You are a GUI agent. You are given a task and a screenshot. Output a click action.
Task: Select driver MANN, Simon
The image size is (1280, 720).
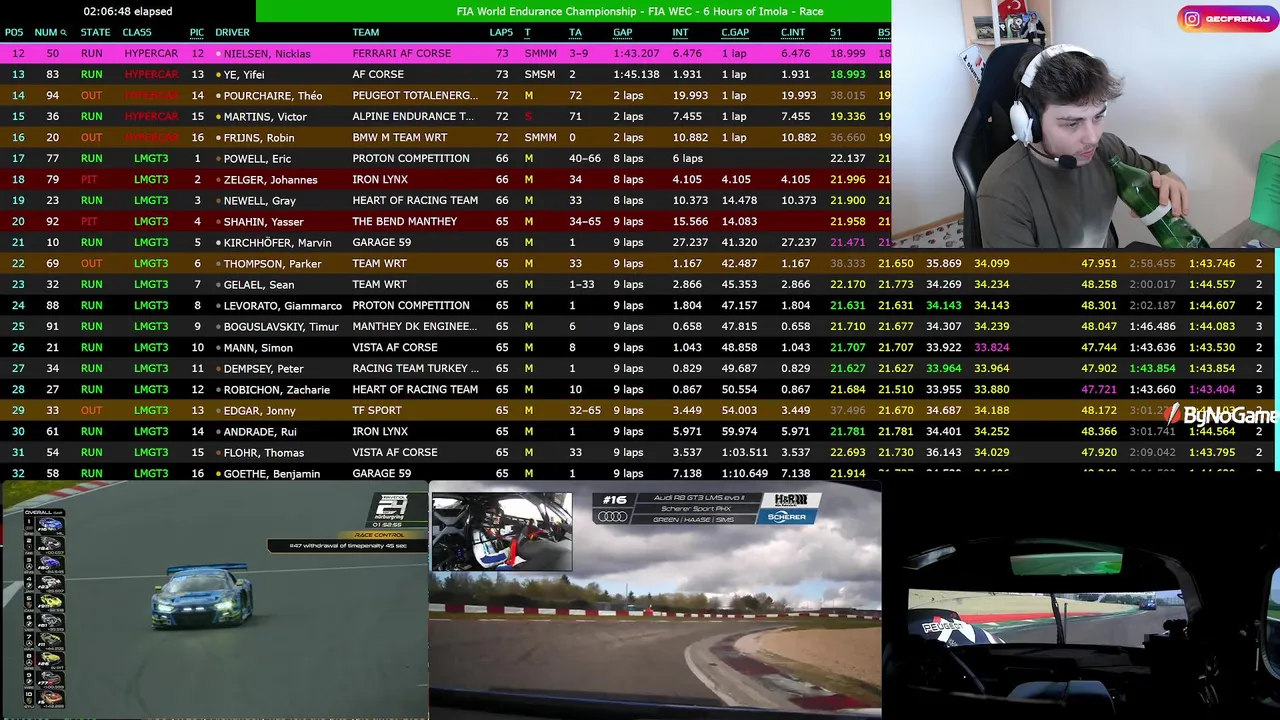[x=258, y=348]
